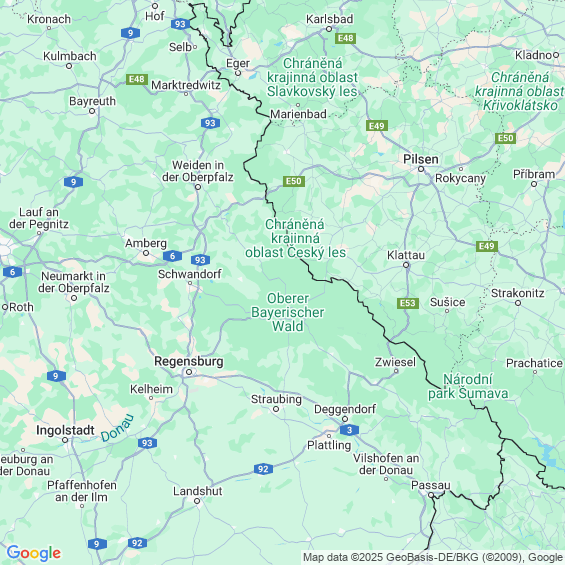Image resolution: width=565 pixels, height=565 pixels.
Task: Click the E53 road shield south of Klattau
Action: (x=408, y=303)
